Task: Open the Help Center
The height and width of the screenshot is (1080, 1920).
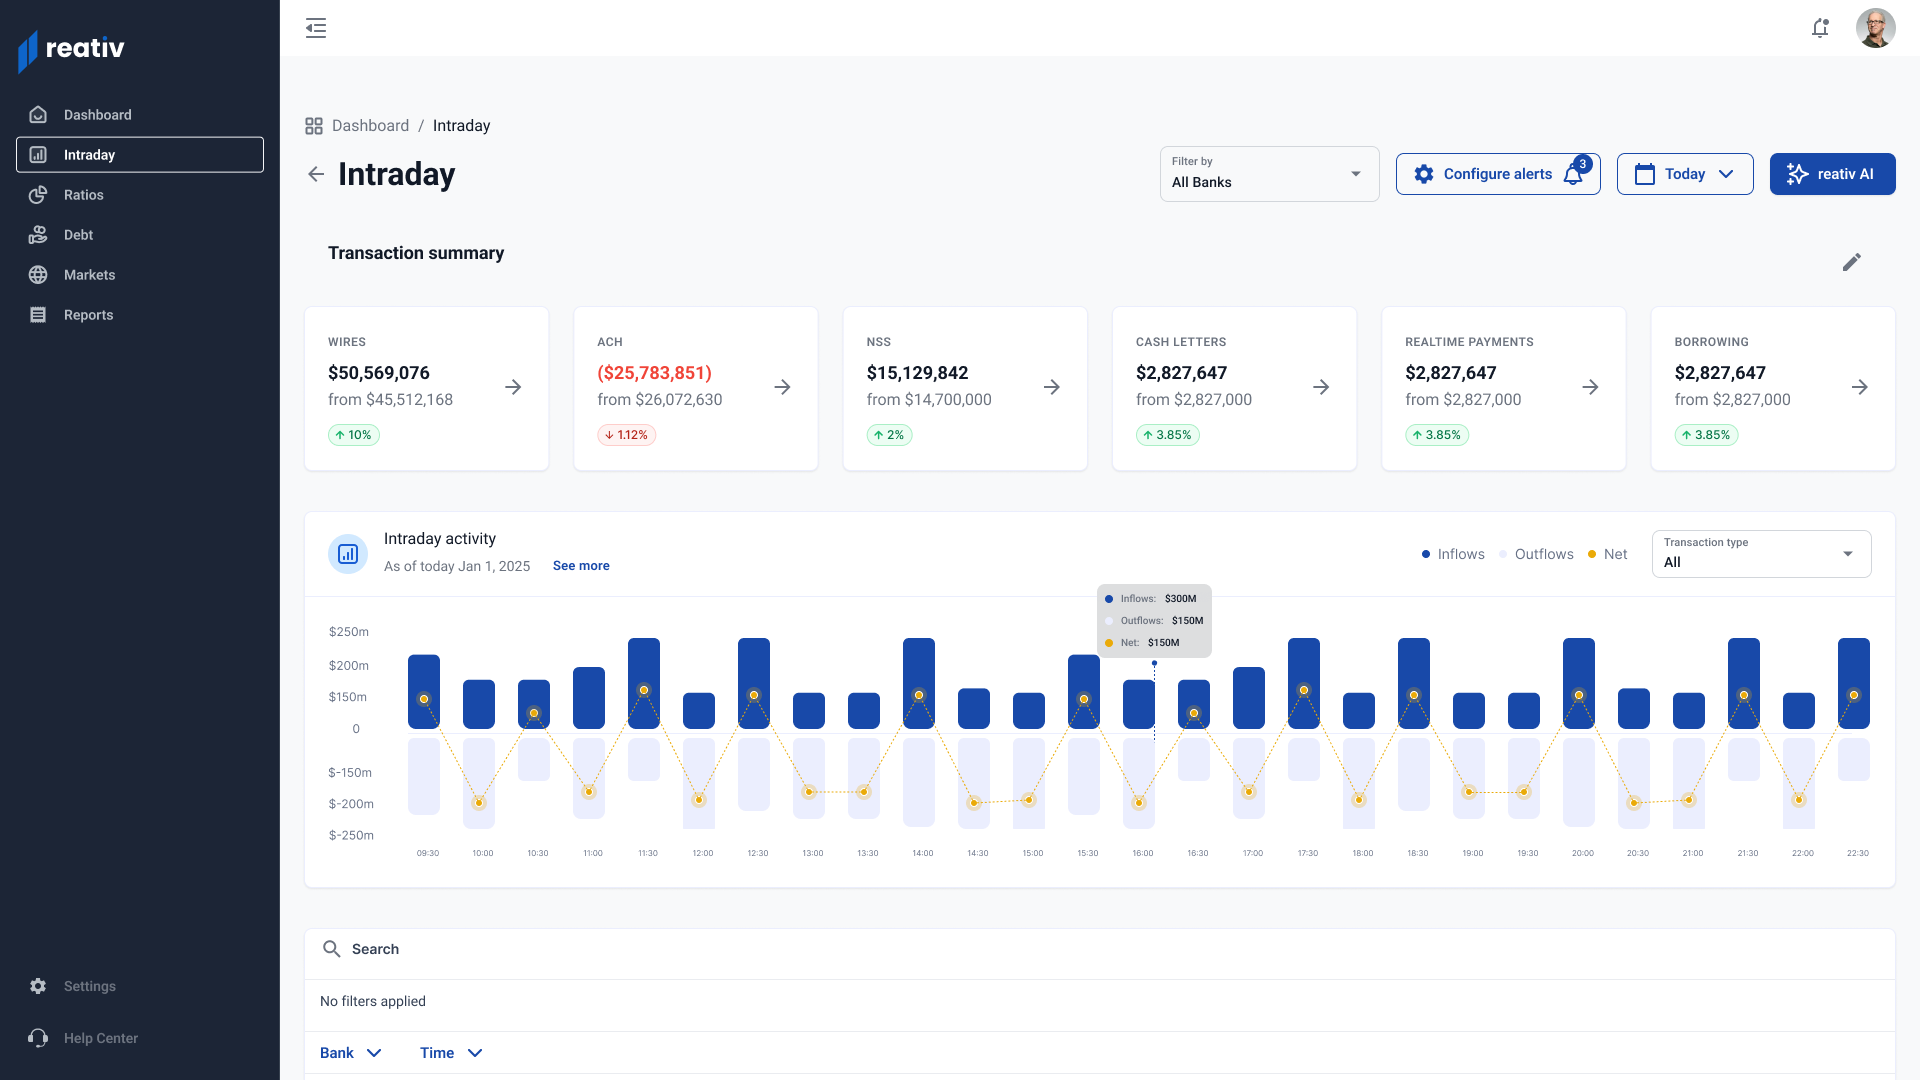Action: 101,1038
